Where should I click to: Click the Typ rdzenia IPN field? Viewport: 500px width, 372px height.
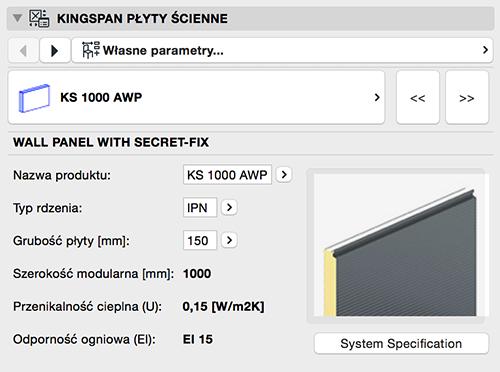[x=200, y=207]
